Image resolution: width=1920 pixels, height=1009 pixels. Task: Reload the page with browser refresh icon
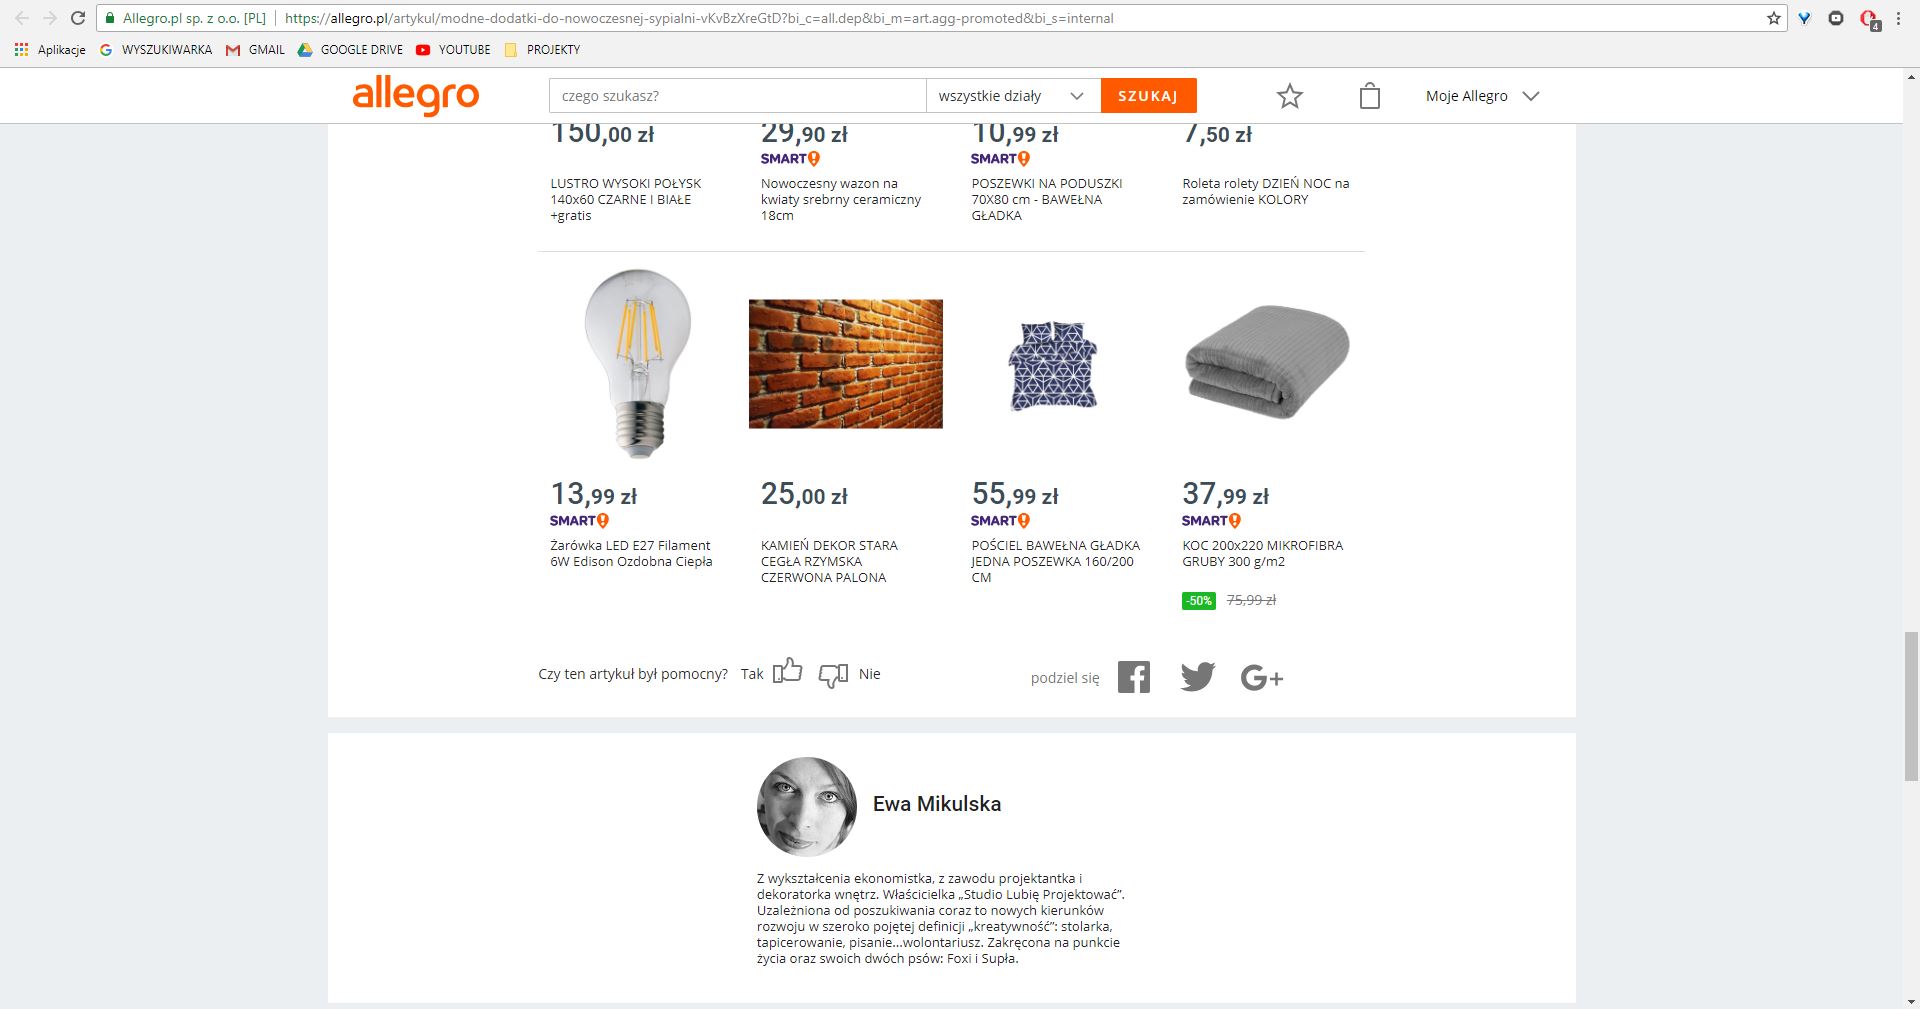78,18
